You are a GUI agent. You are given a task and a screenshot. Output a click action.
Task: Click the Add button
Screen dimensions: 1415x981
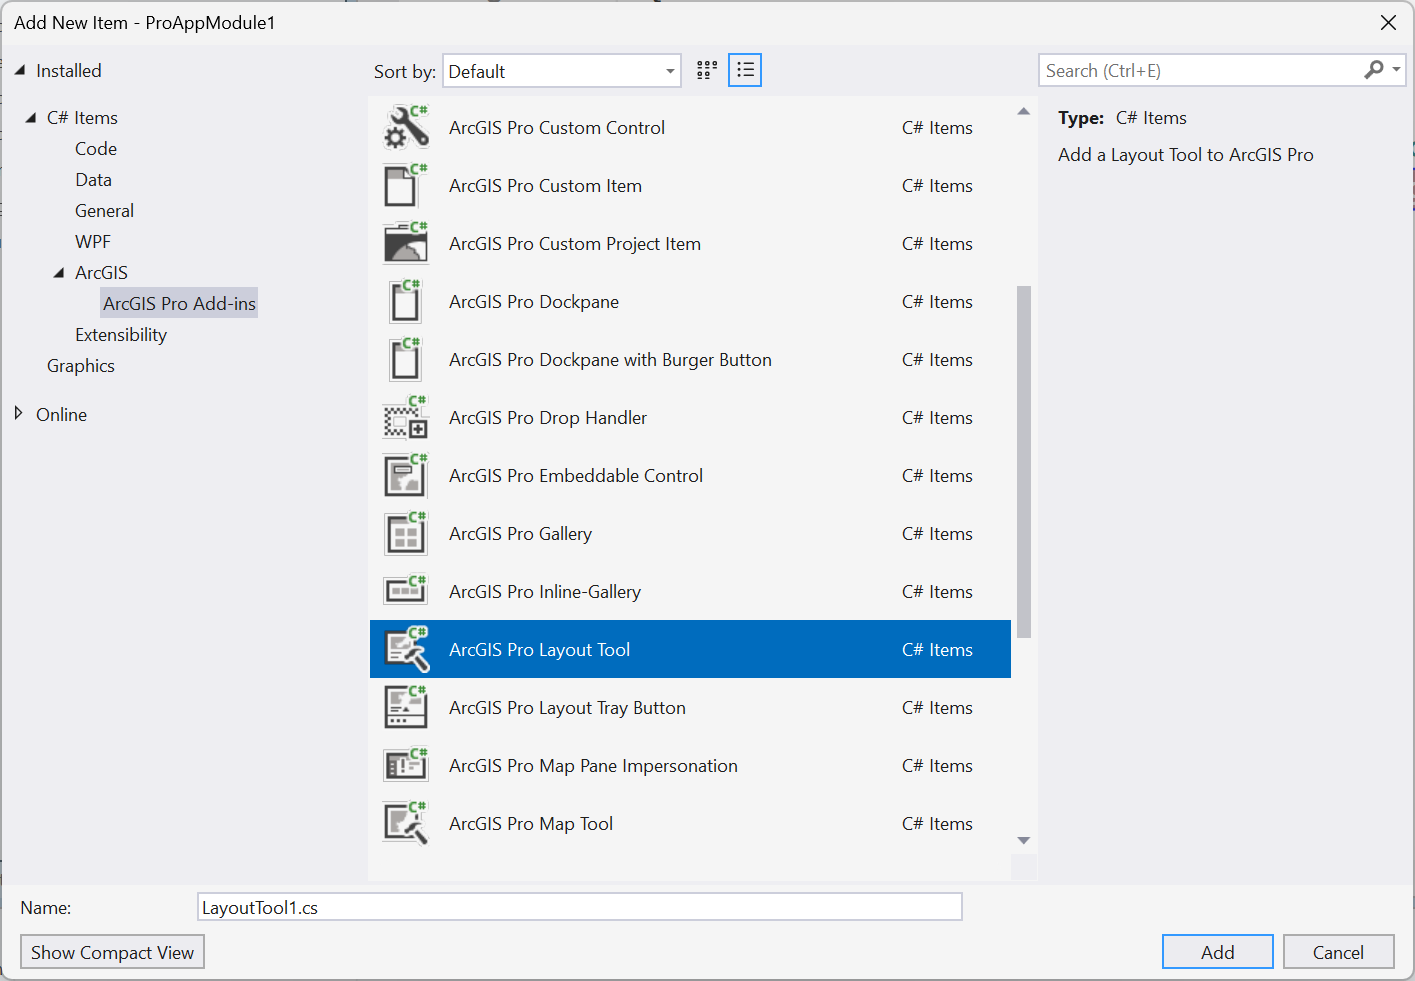(x=1217, y=952)
